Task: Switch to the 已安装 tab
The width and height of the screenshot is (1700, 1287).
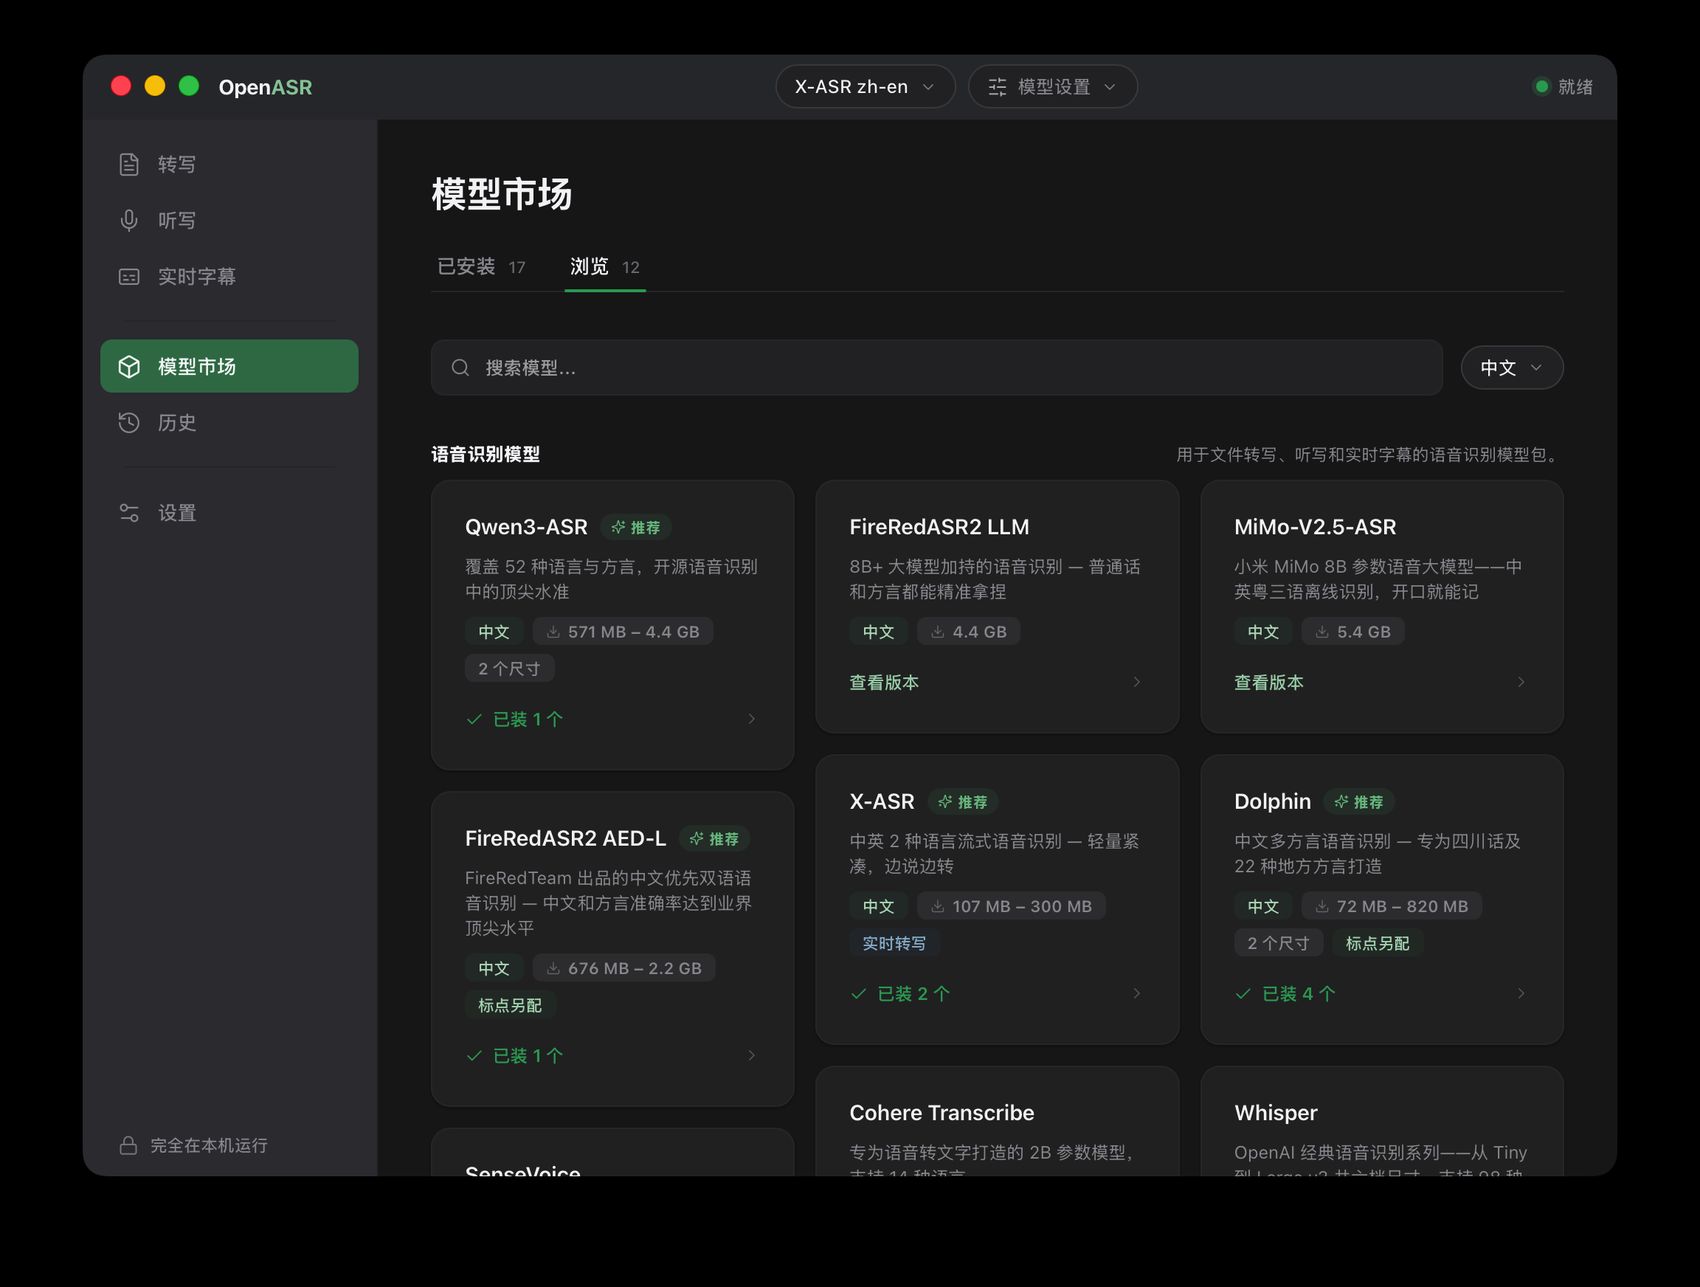Action: click(481, 267)
